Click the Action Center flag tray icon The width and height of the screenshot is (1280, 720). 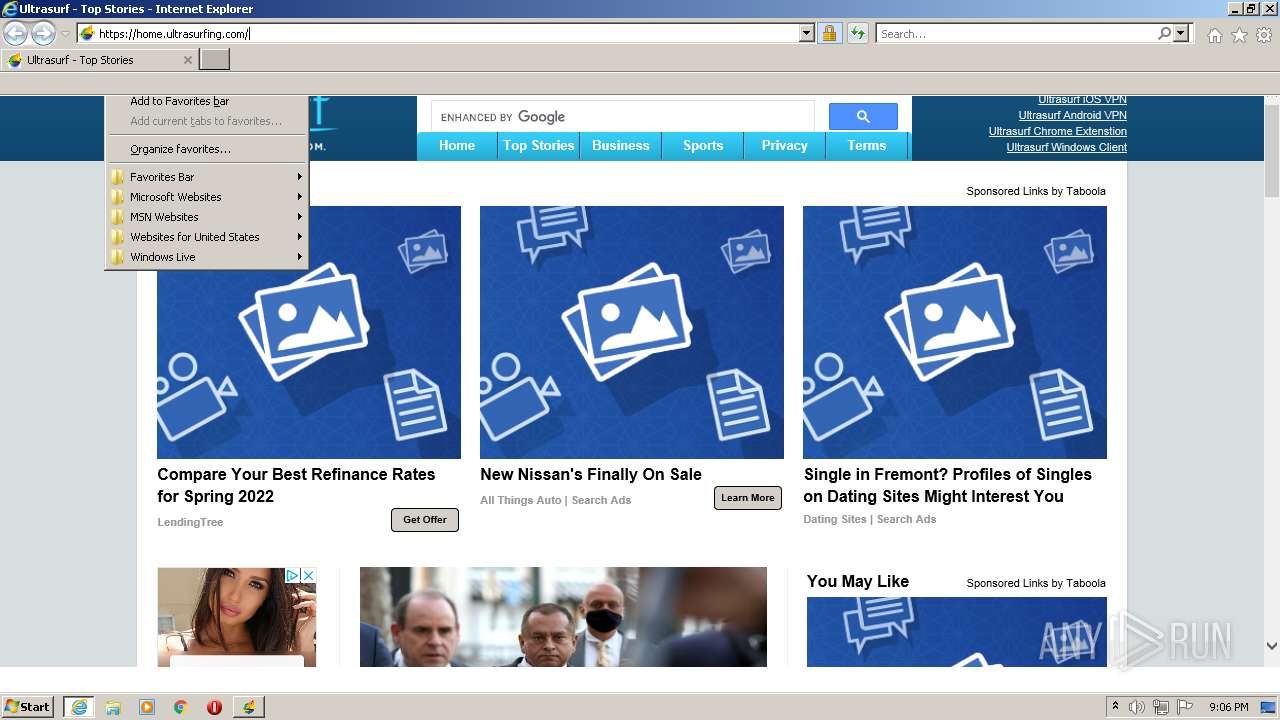click(x=1185, y=707)
